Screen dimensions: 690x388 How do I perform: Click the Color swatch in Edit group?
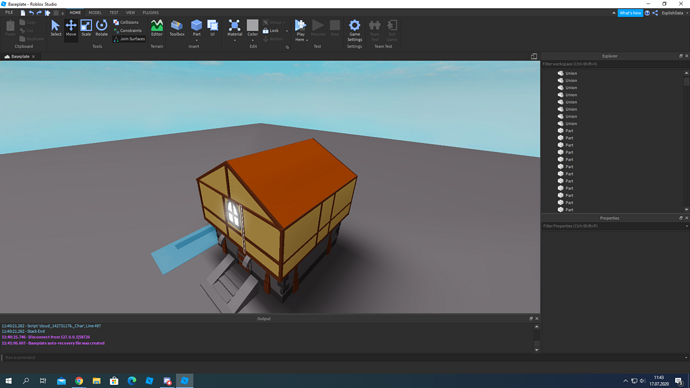[x=253, y=25]
